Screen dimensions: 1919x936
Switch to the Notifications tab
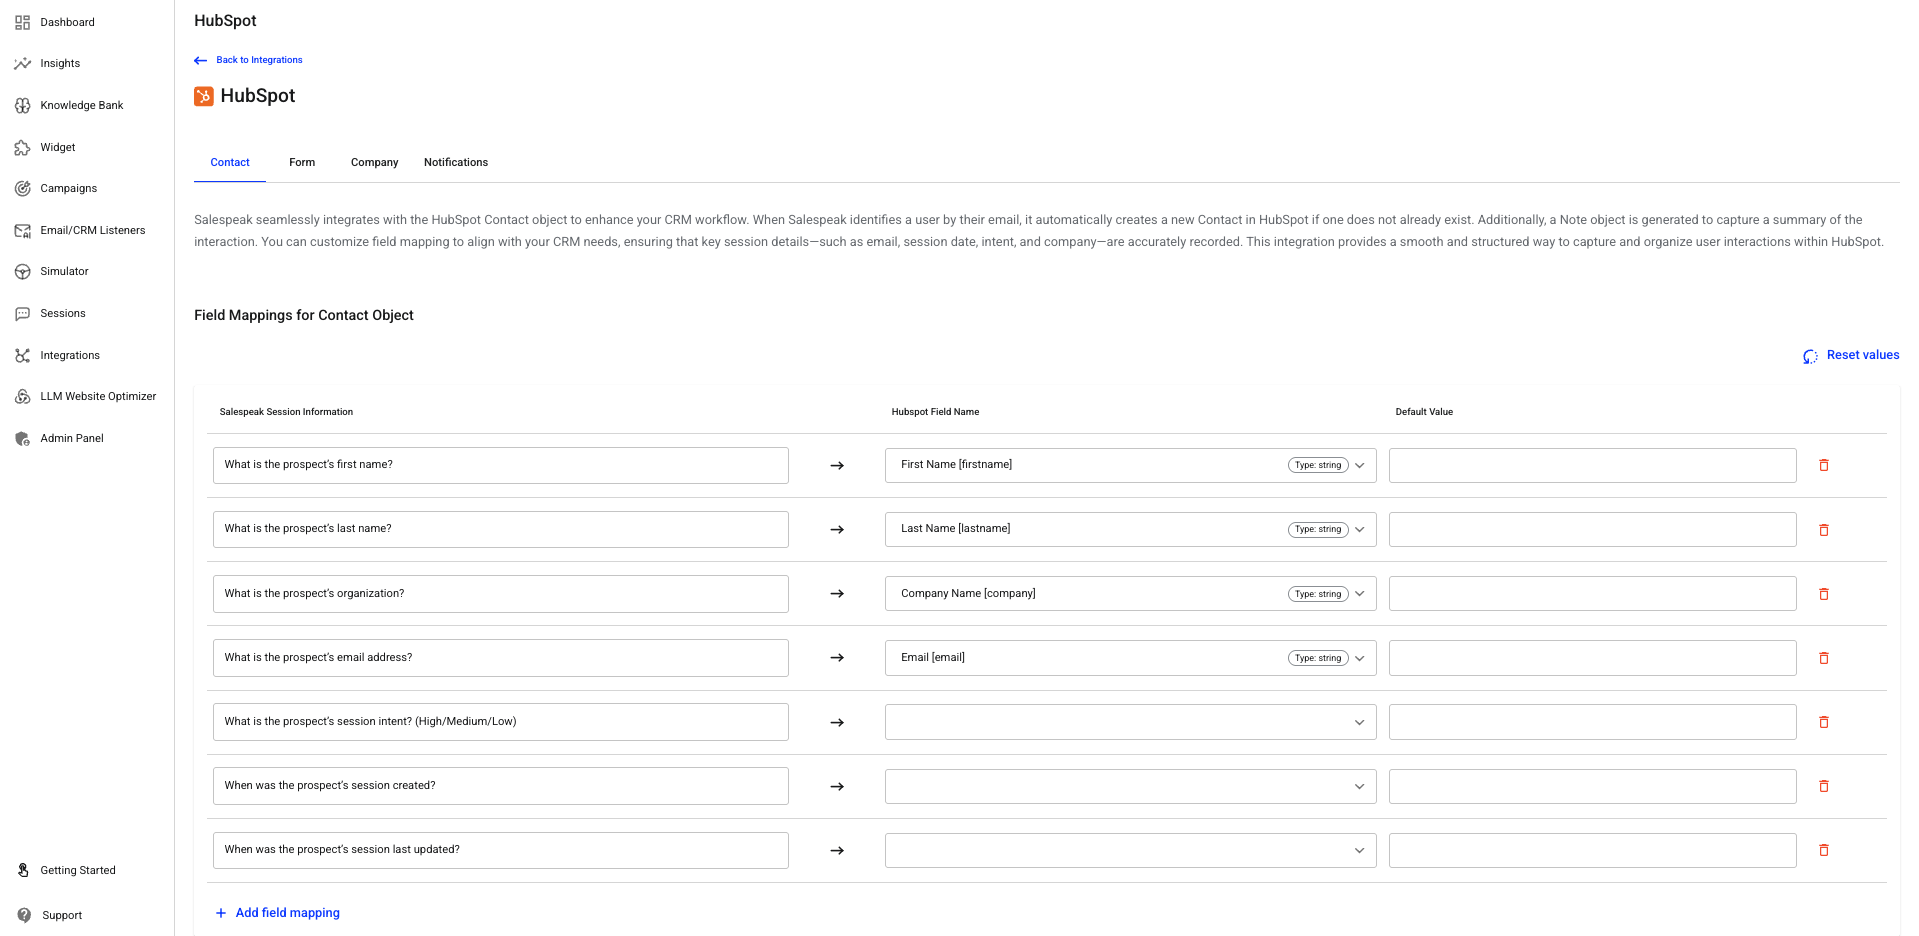(456, 162)
